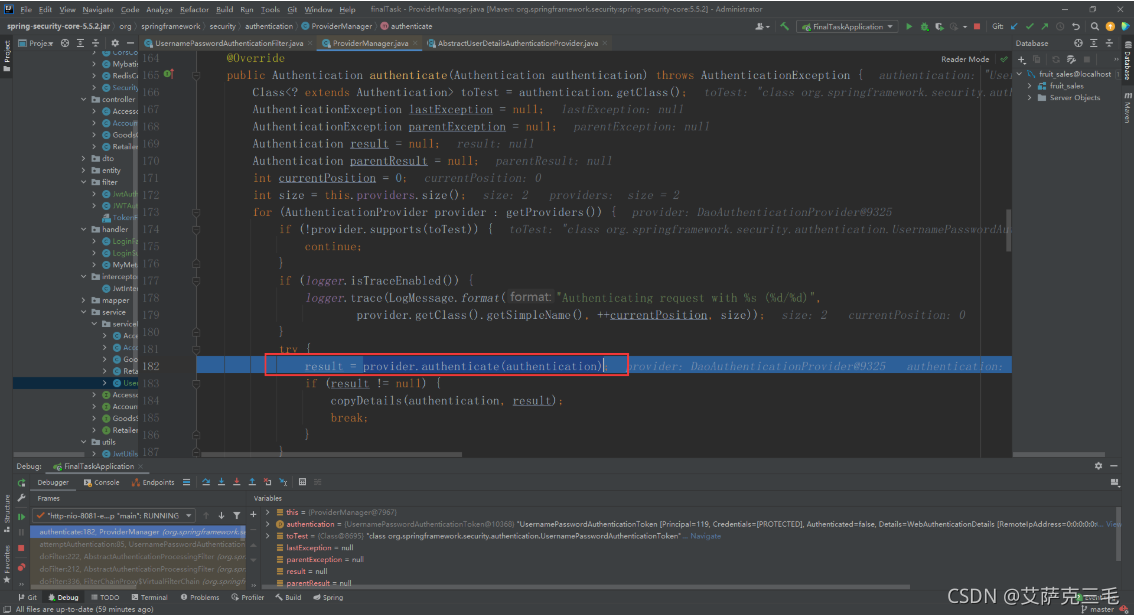Viewport: 1135px width, 615px height.
Task: Expand the authentication variable node
Action: (269, 524)
